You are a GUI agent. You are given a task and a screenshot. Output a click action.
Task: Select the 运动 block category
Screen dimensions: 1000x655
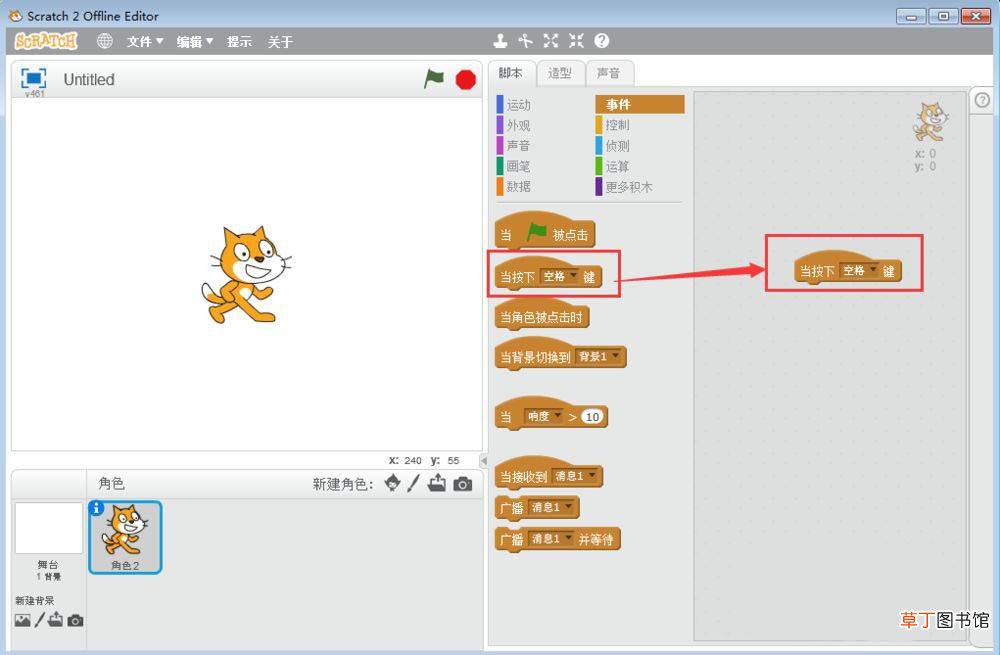pyautogui.click(x=518, y=105)
